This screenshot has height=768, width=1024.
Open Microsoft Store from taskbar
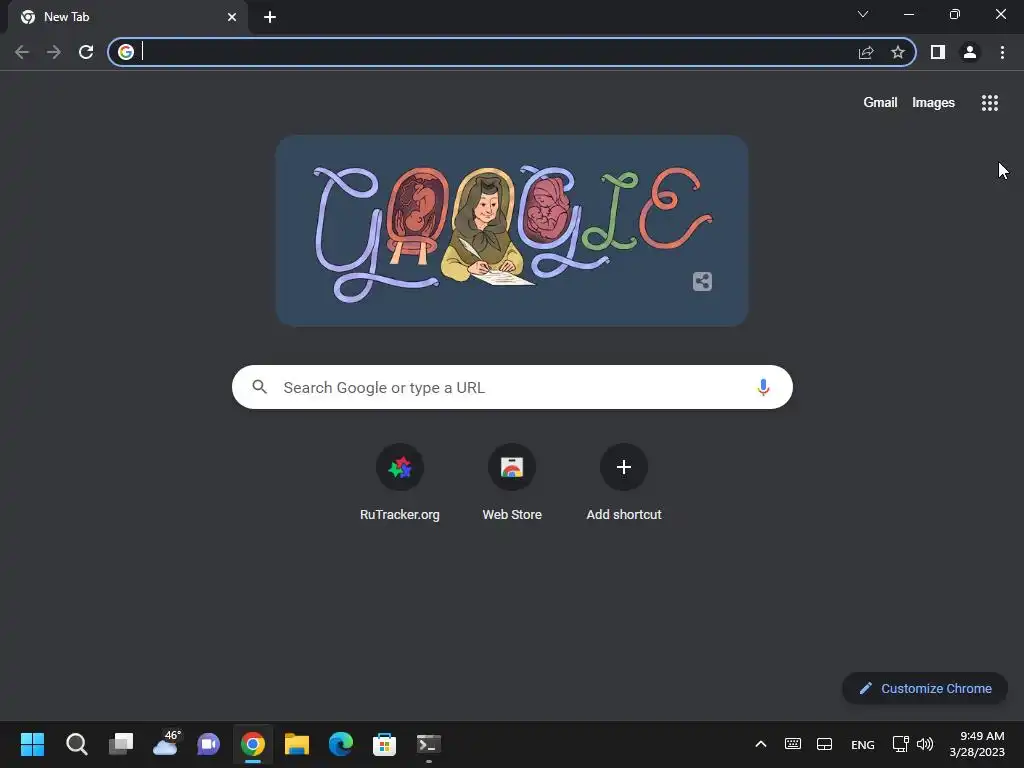click(385, 744)
